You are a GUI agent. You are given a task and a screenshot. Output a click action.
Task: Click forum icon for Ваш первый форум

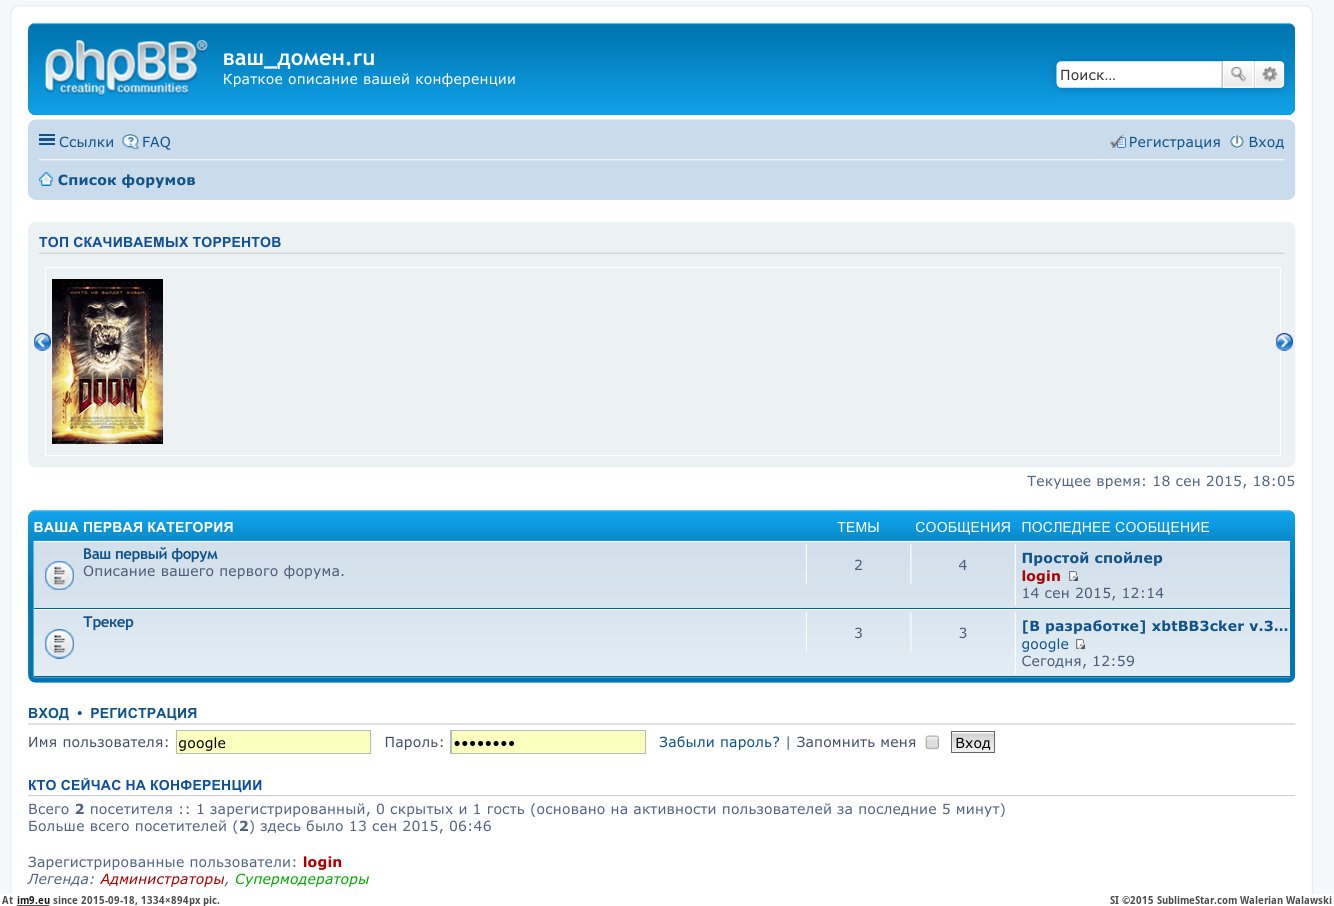pos(59,575)
